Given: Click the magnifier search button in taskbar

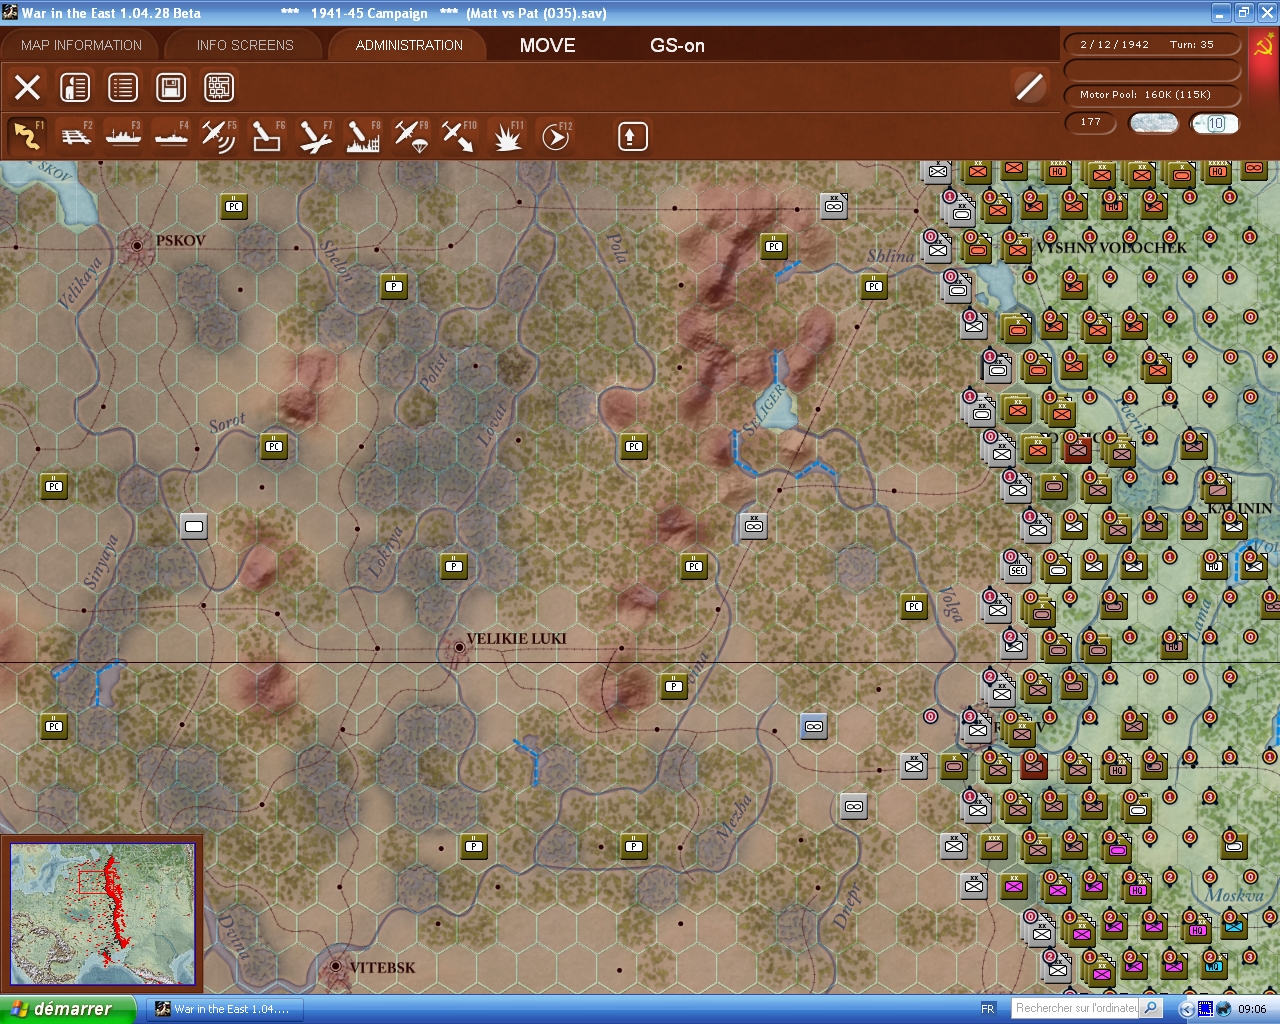Looking at the screenshot, I should tap(1151, 1009).
